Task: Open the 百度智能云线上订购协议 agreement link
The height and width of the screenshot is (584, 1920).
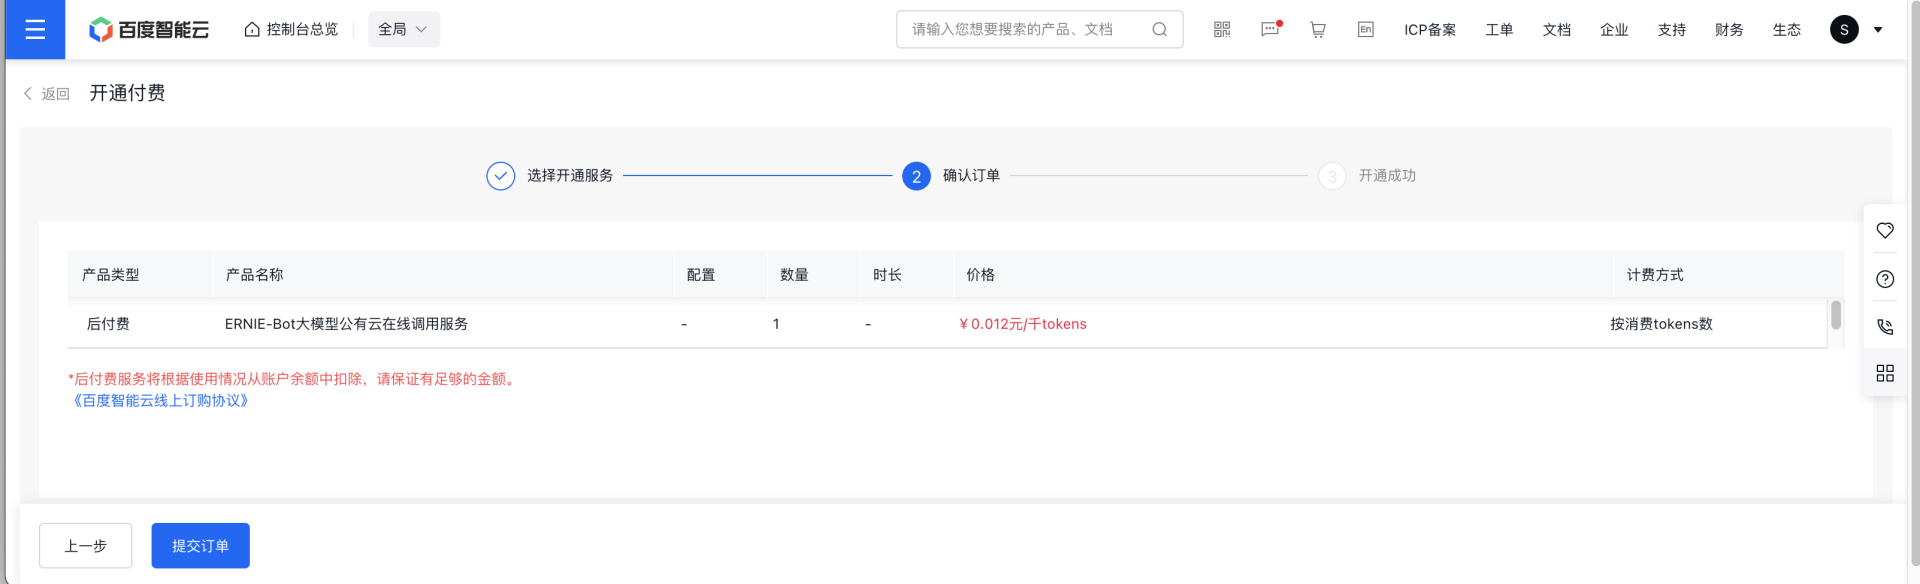Action: coord(160,401)
